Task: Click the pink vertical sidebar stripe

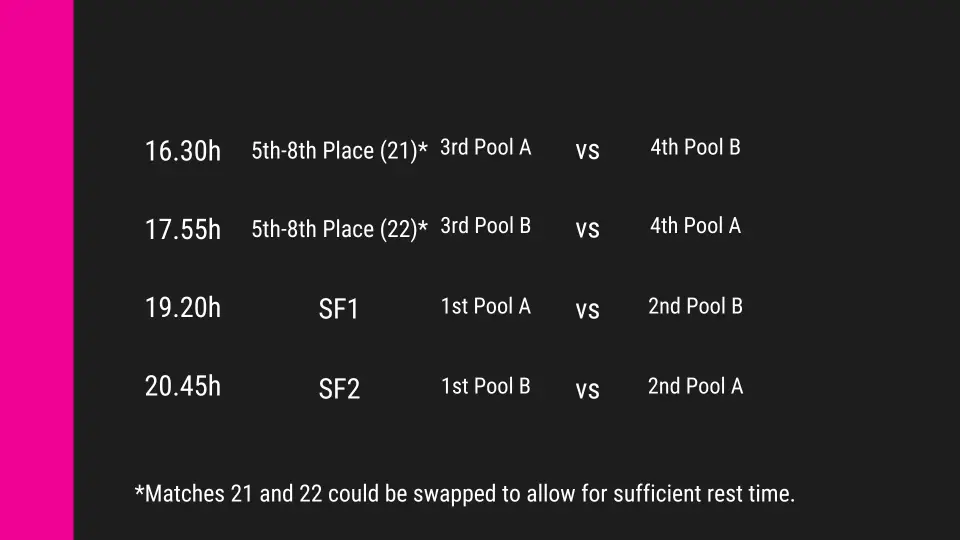Action: point(36,270)
